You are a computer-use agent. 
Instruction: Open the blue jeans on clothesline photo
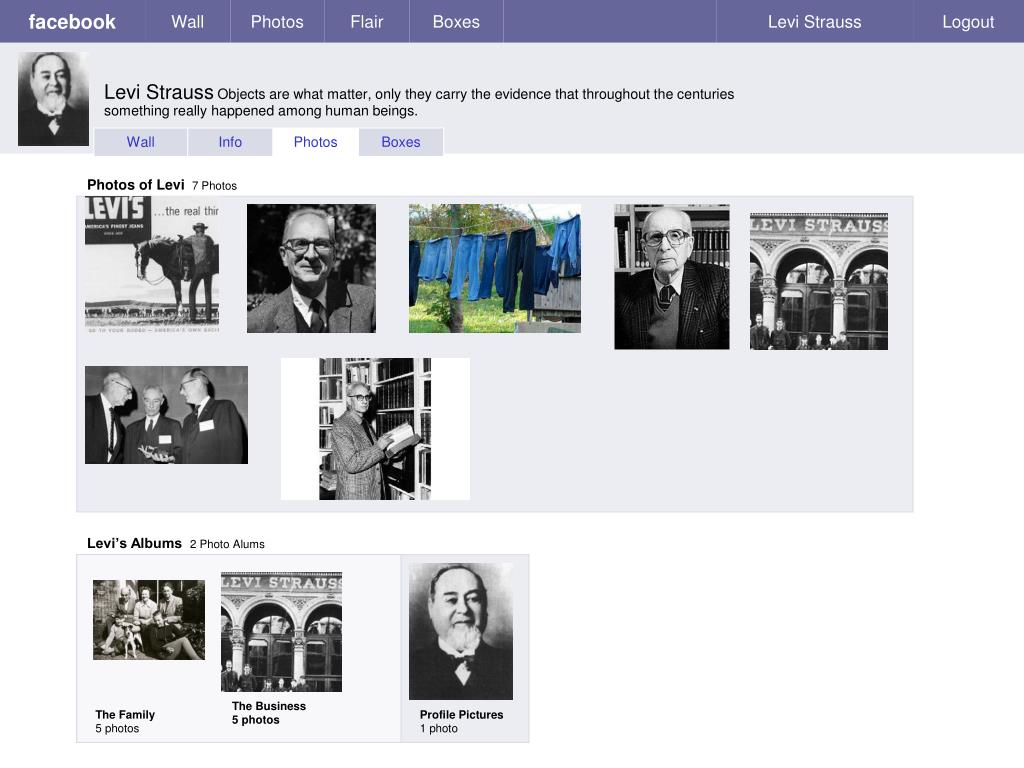point(494,268)
